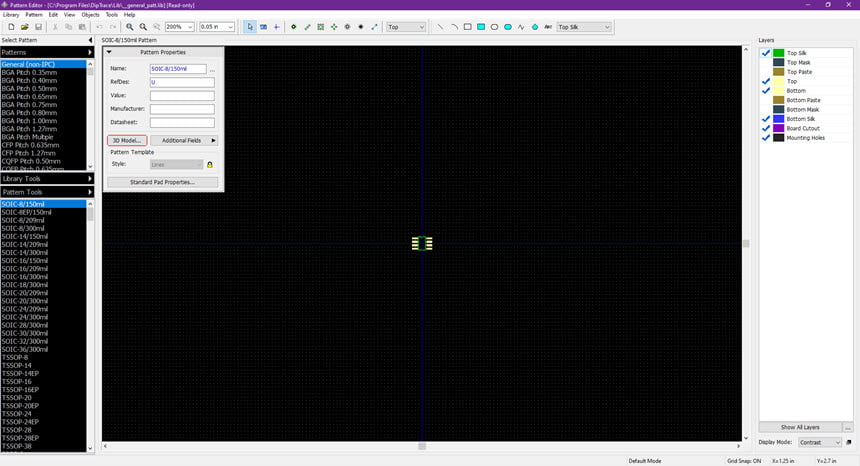Toggle Top Silk layer visibility
860x466 pixels.
pos(766,53)
